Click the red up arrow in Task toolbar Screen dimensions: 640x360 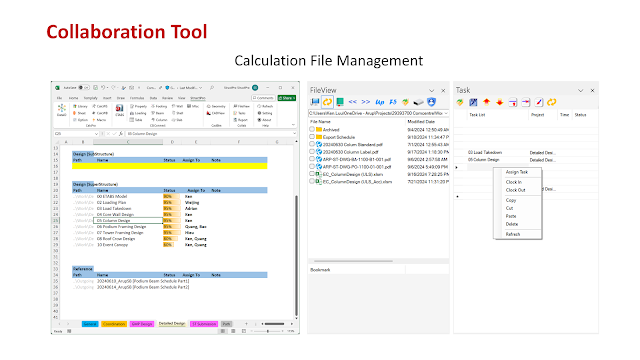click(x=486, y=102)
